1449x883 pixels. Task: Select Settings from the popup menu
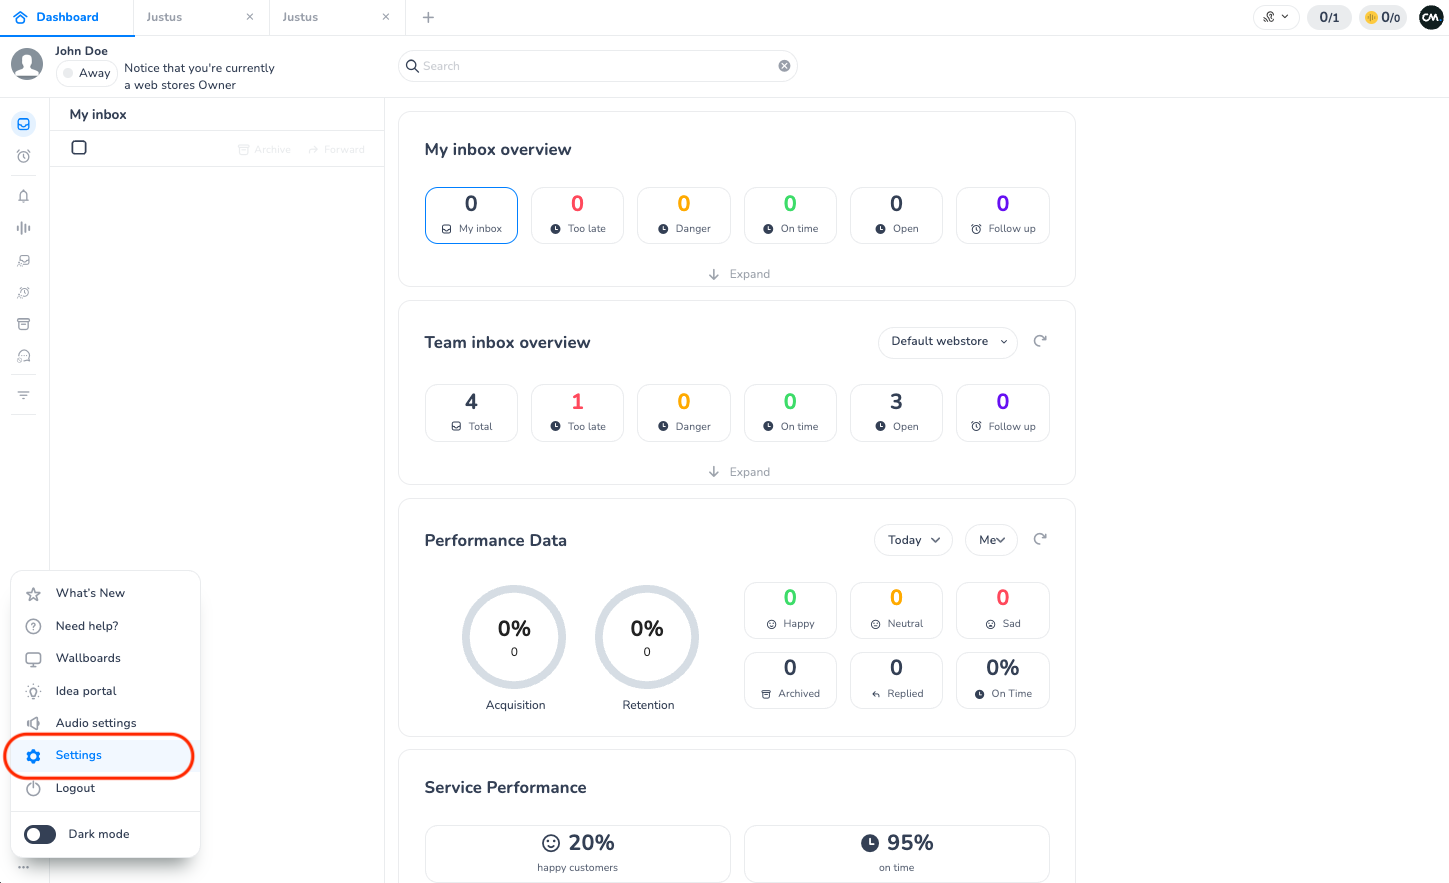(79, 755)
